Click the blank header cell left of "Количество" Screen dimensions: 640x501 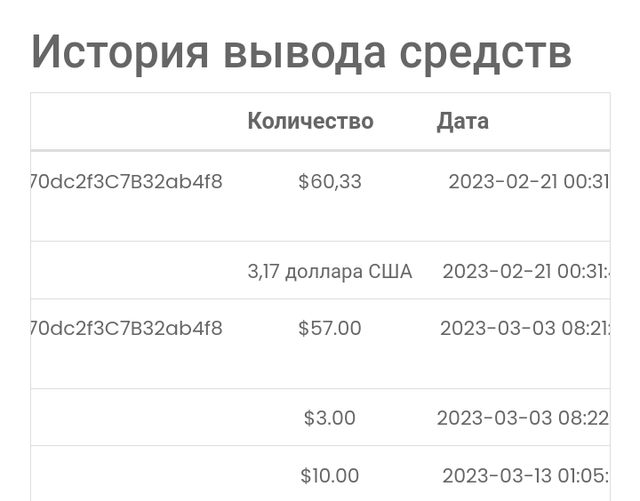(130, 122)
